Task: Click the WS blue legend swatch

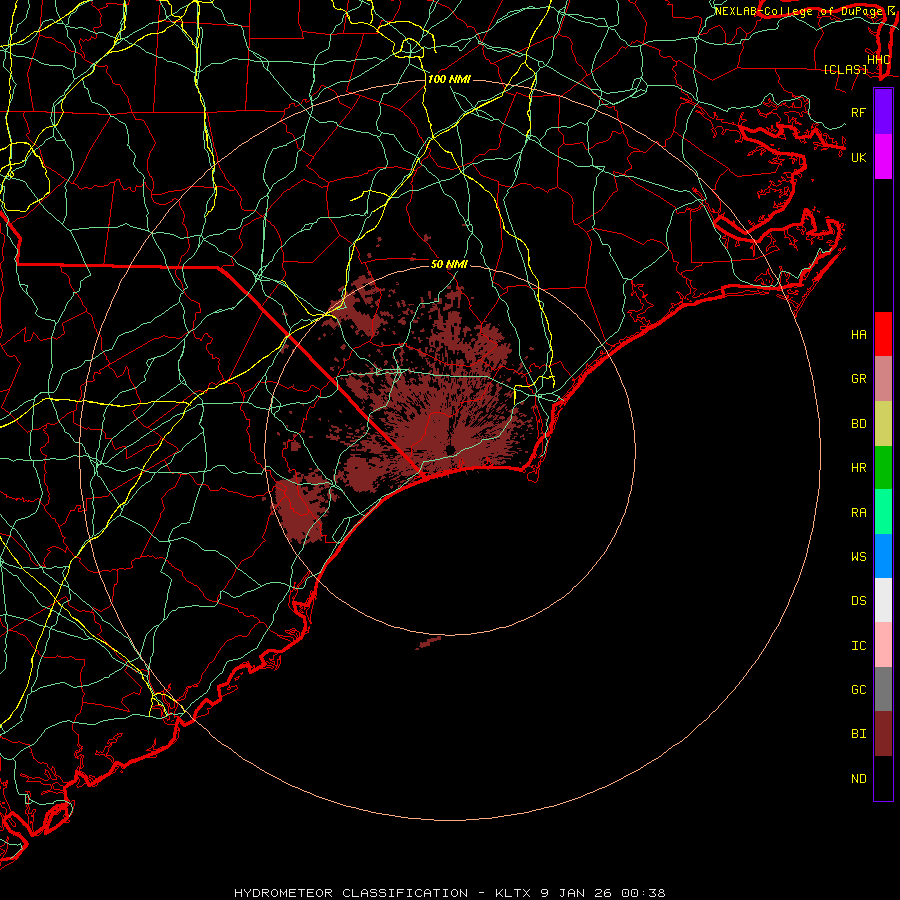Action: [x=883, y=556]
